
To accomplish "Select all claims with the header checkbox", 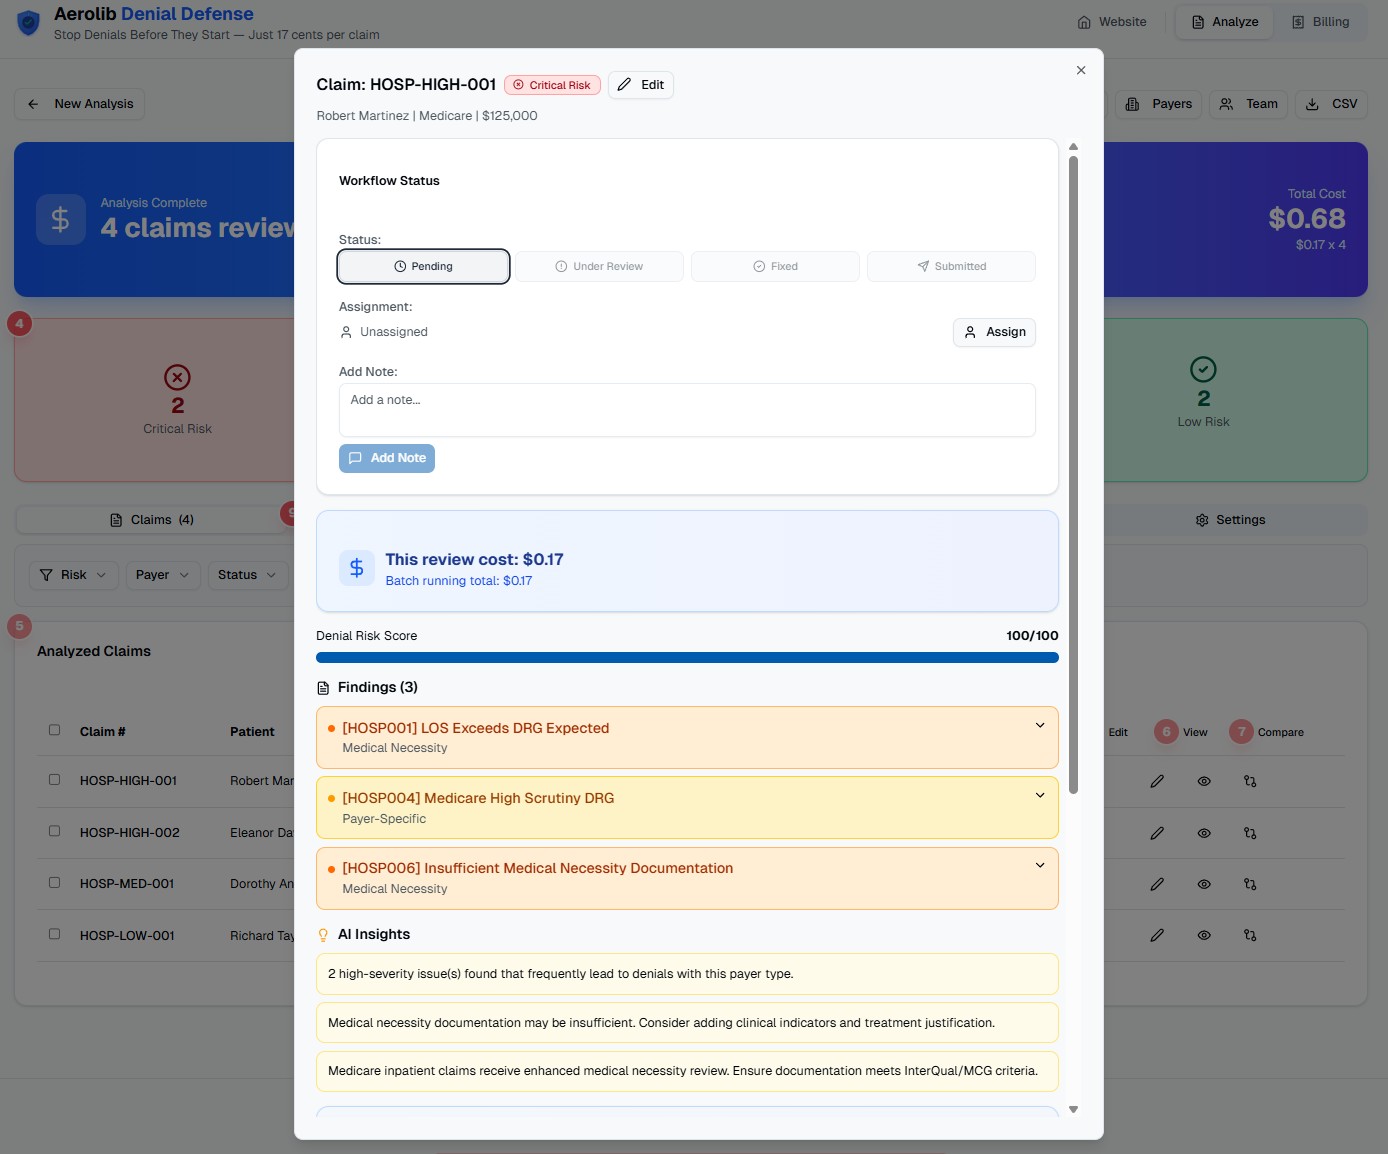I will tap(54, 729).
